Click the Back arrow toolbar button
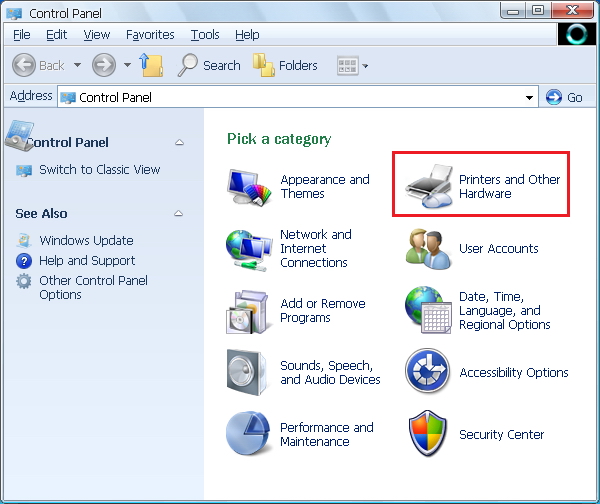Image resolution: width=600 pixels, height=504 pixels. point(24,65)
